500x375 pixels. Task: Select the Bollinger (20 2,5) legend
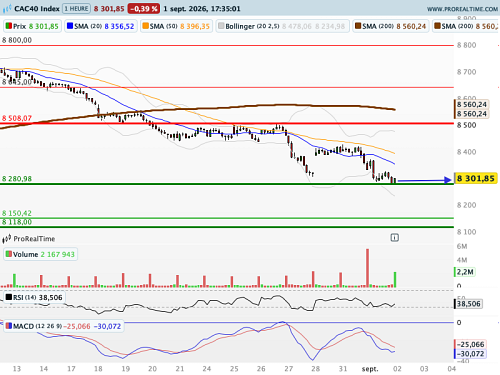tap(282, 26)
